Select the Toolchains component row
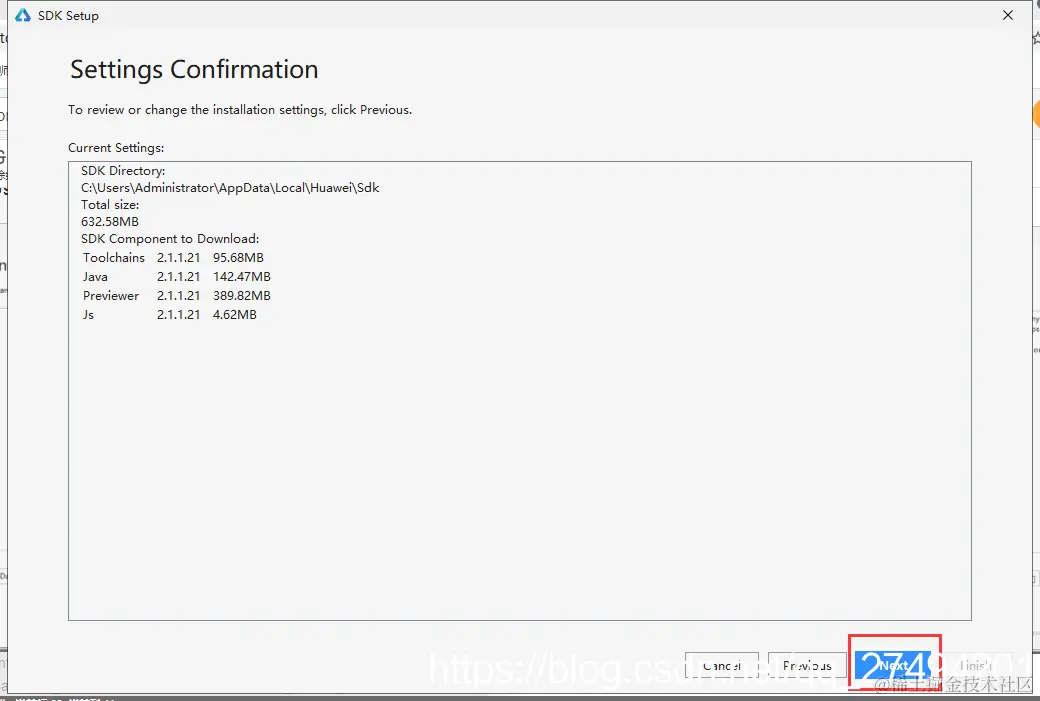The image size is (1040, 701). 173,257
